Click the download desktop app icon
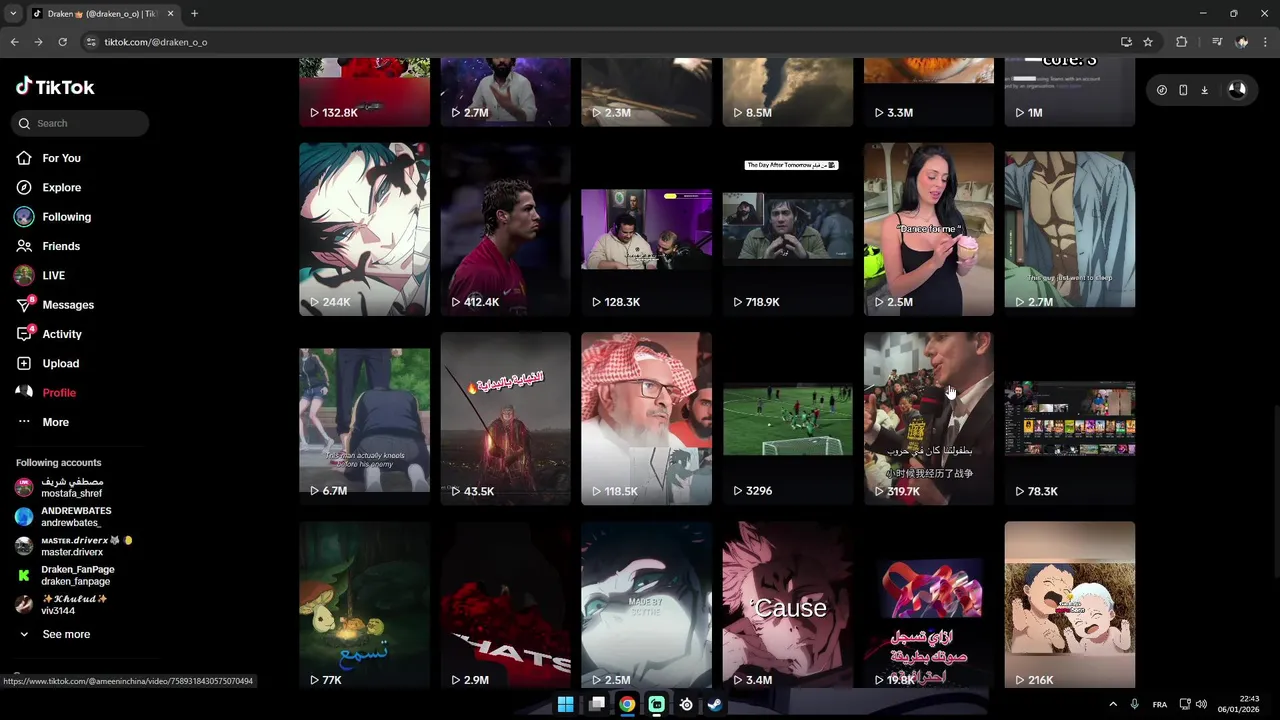 tap(1204, 90)
